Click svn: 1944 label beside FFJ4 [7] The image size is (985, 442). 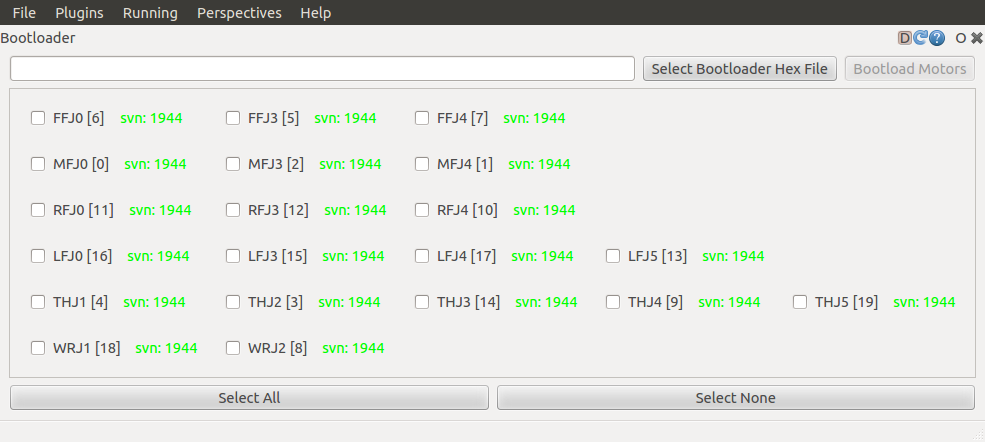[x=535, y=118]
